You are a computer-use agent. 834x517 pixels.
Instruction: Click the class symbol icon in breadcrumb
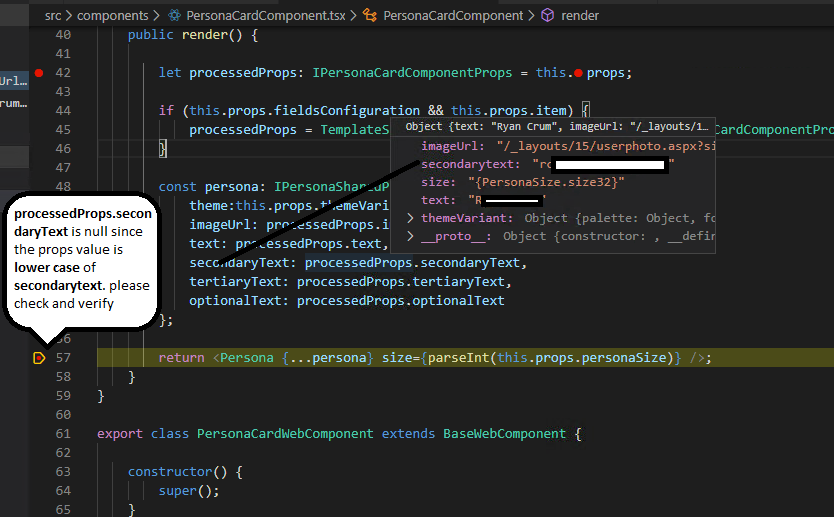tap(370, 15)
